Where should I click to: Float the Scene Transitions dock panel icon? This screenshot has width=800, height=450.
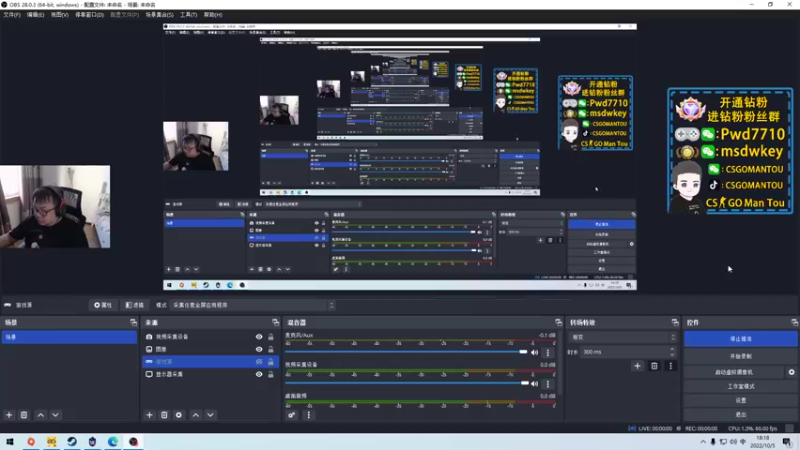(675, 322)
